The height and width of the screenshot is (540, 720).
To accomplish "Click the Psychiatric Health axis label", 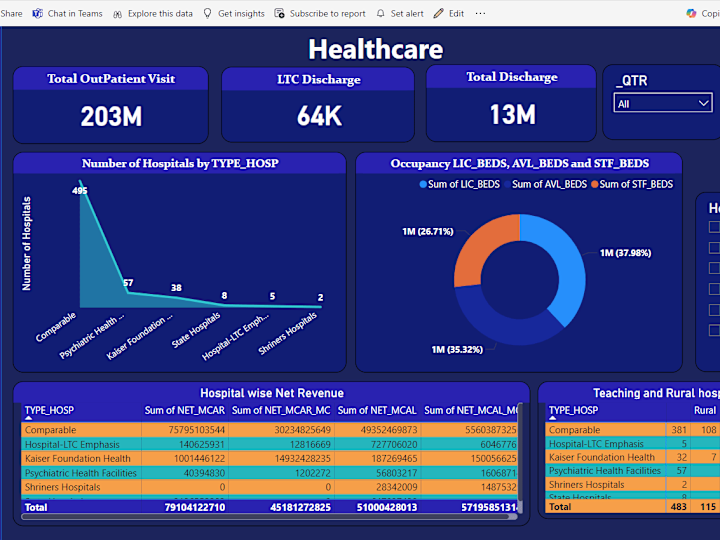I will coord(92,336).
